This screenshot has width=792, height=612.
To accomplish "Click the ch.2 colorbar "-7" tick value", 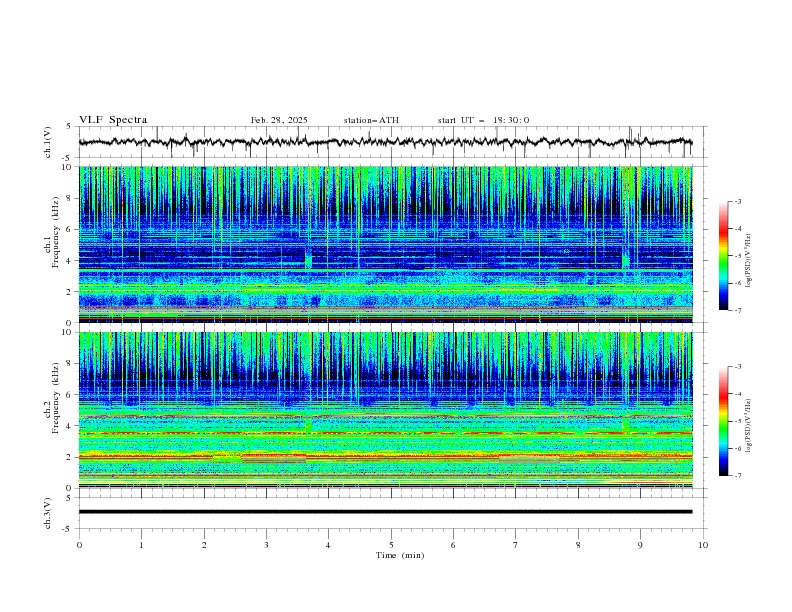I will [738, 476].
